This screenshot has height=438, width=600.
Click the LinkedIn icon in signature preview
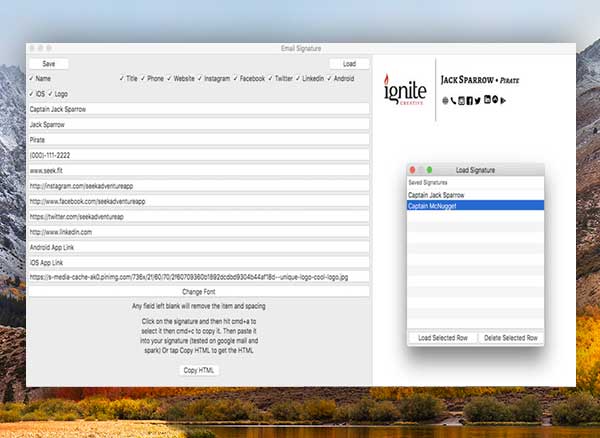coord(487,99)
